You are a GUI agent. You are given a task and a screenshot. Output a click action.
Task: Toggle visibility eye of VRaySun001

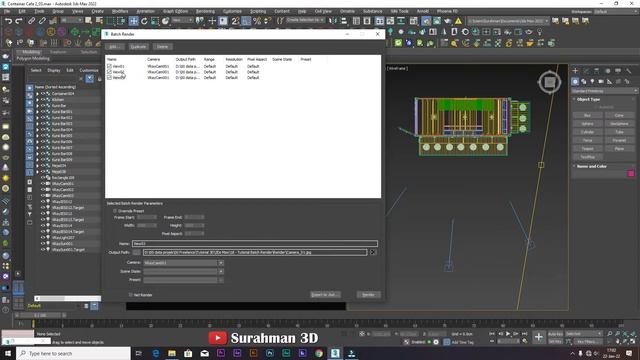[x=42, y=243]
